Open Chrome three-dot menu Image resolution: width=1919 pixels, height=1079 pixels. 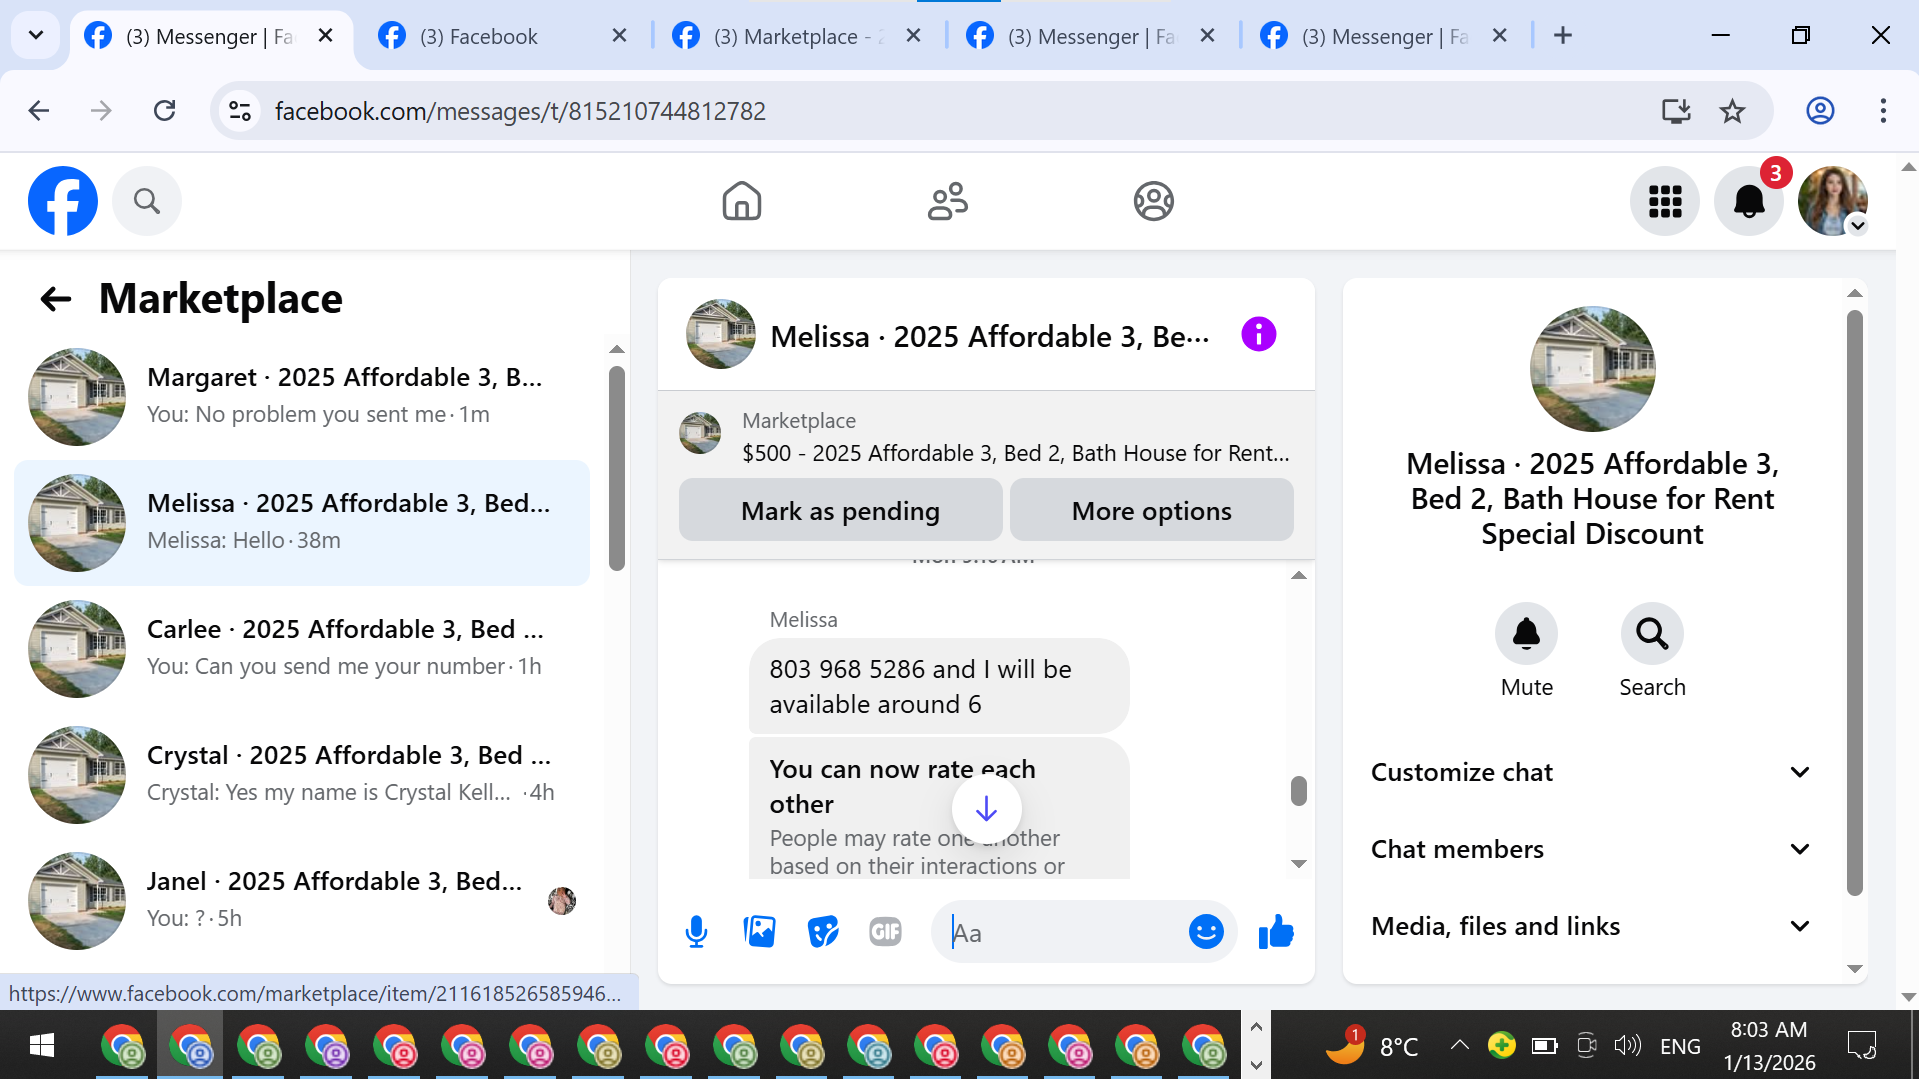click(1883, 110)
